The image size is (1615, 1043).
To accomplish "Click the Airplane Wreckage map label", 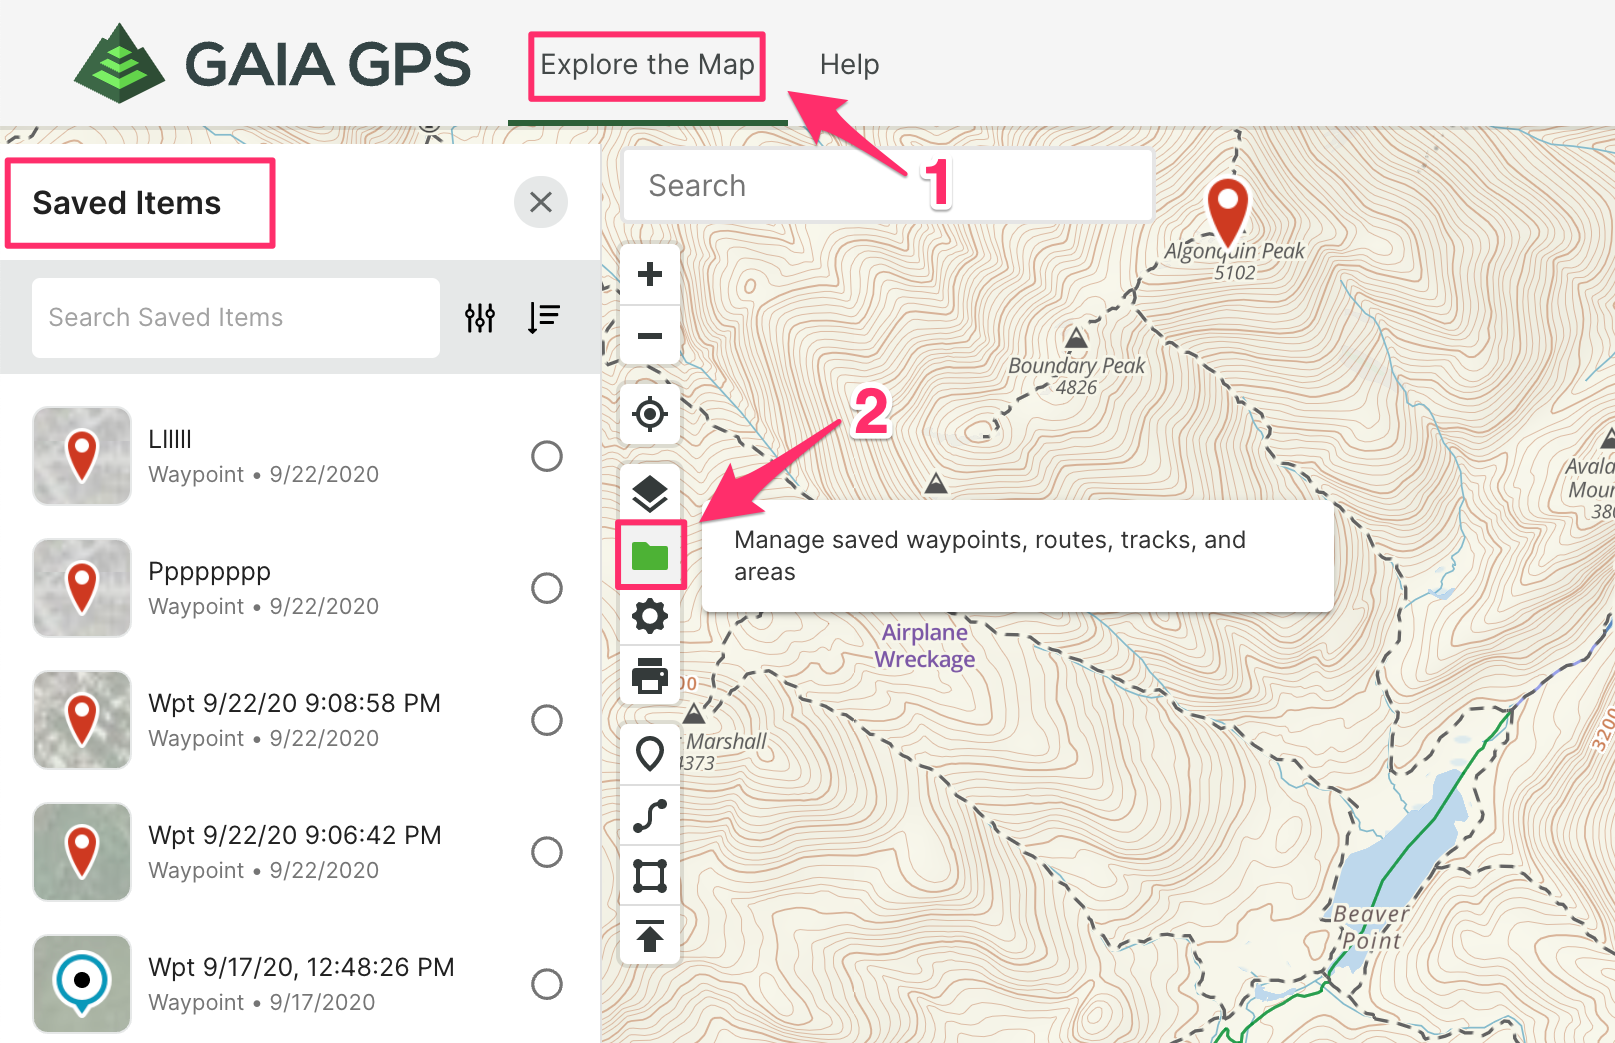I will coord(925,646).
